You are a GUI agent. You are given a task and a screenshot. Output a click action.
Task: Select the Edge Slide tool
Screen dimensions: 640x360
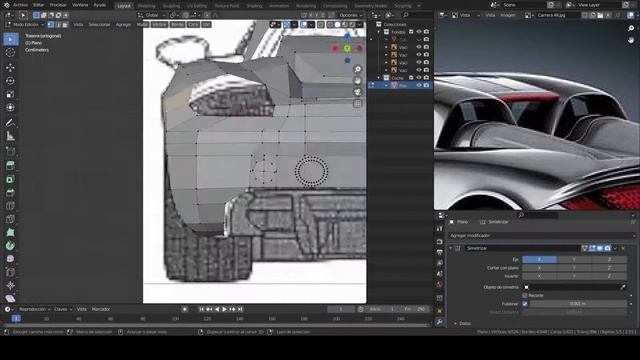[x=11, y=272]
